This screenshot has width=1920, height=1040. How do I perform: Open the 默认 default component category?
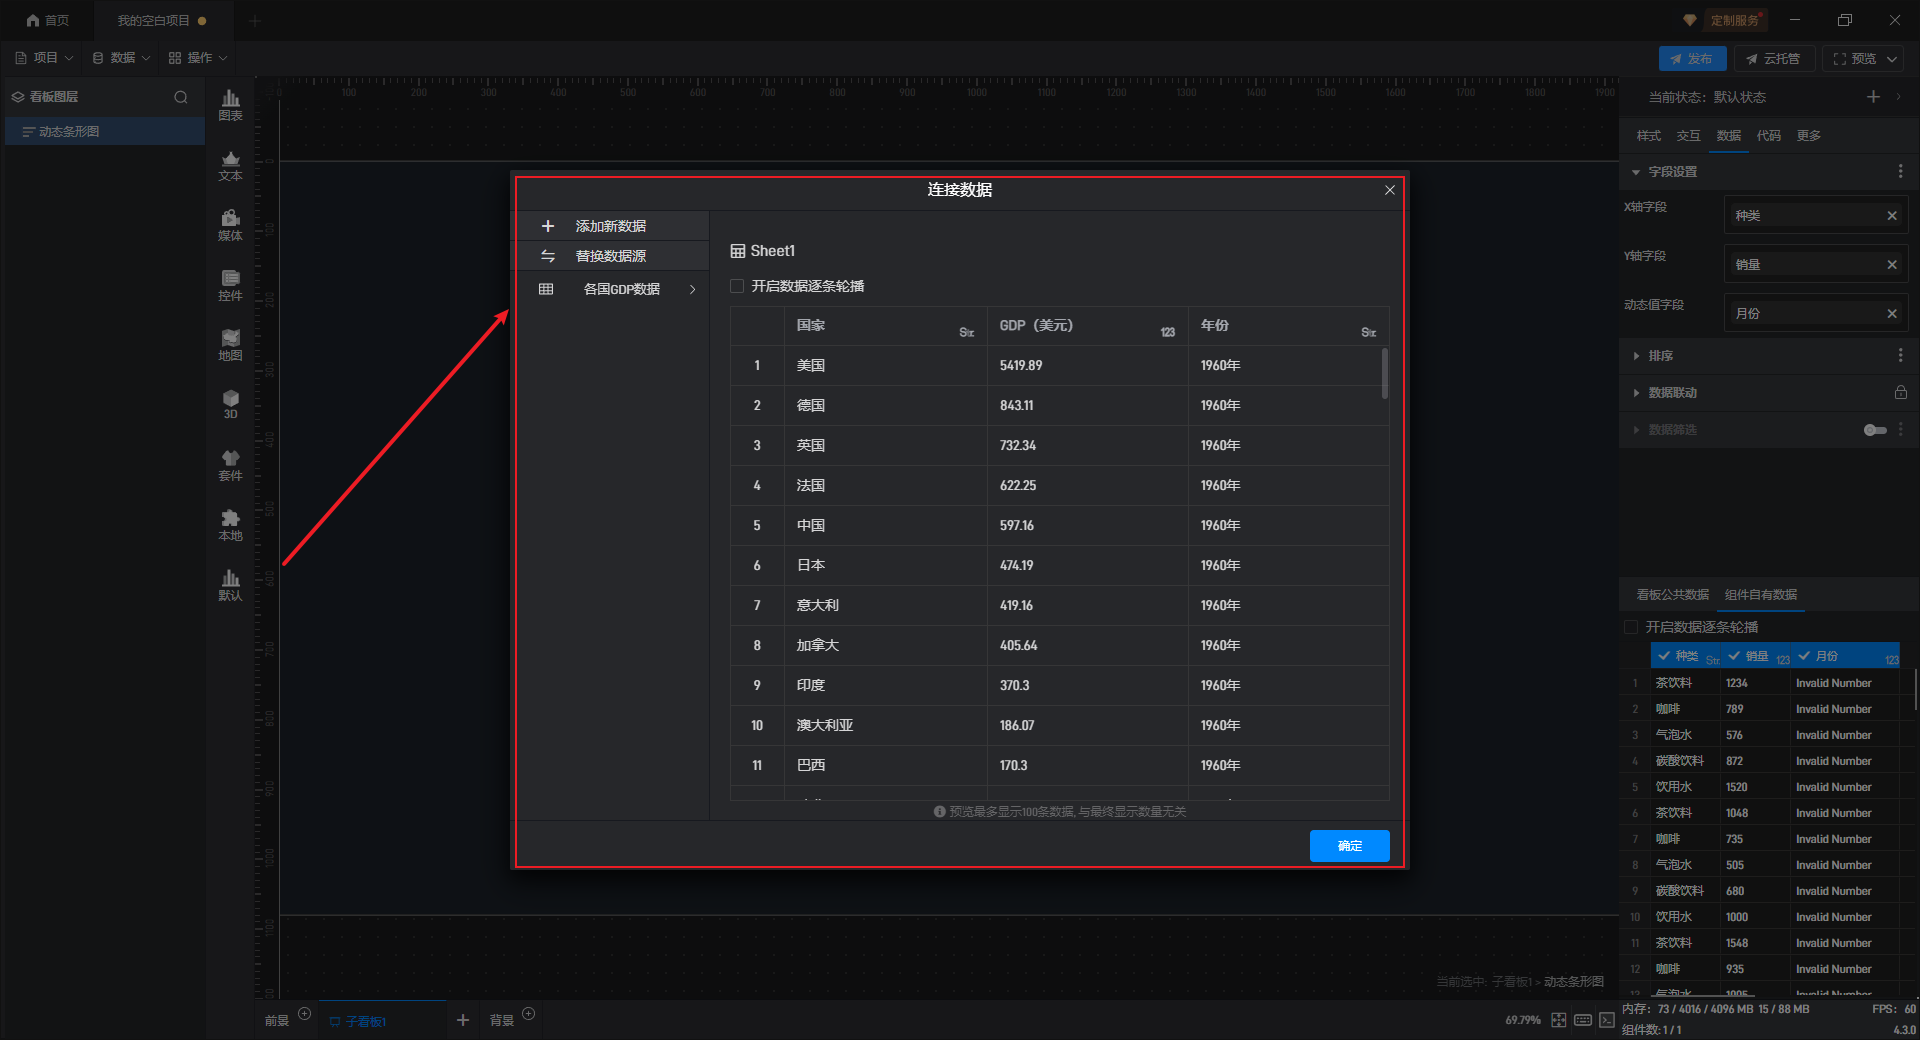[230, 585]
